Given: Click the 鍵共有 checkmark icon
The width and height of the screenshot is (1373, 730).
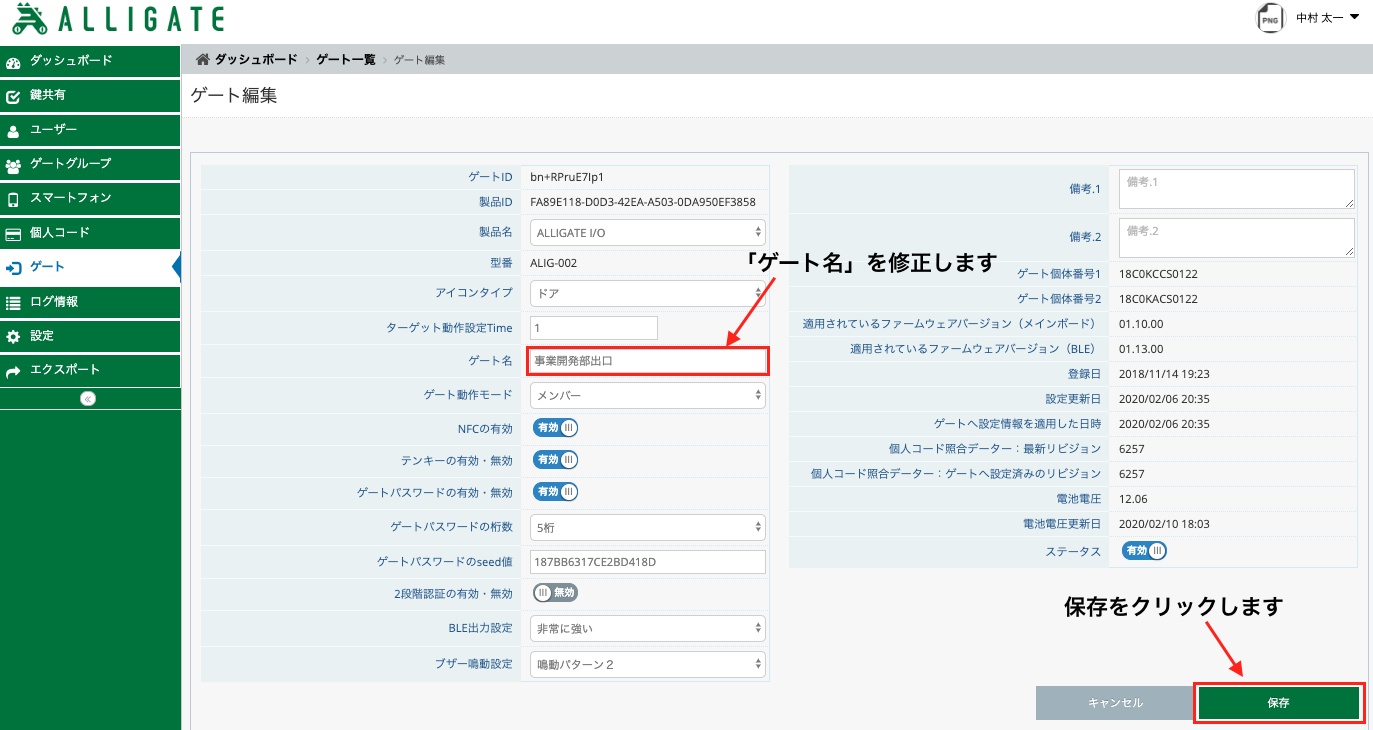Looking at the screenshot, I should [x=13, y=97].
